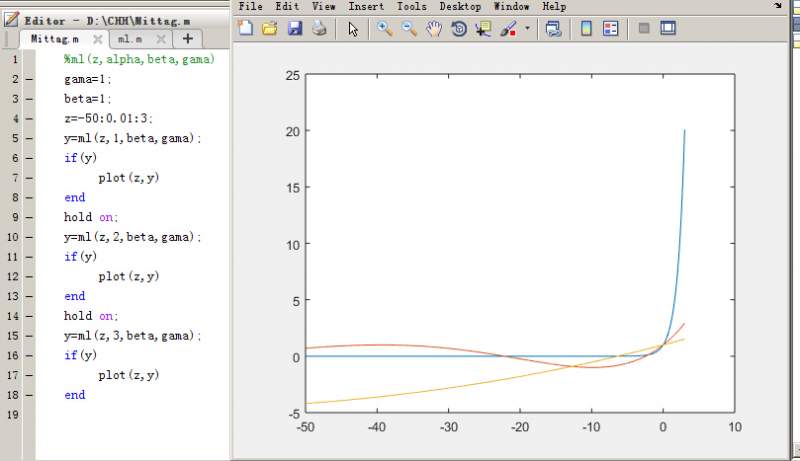This screenshot has width=800, height=461.
Task: Click the code line gama=1;
Action: (x=87, y=79)
